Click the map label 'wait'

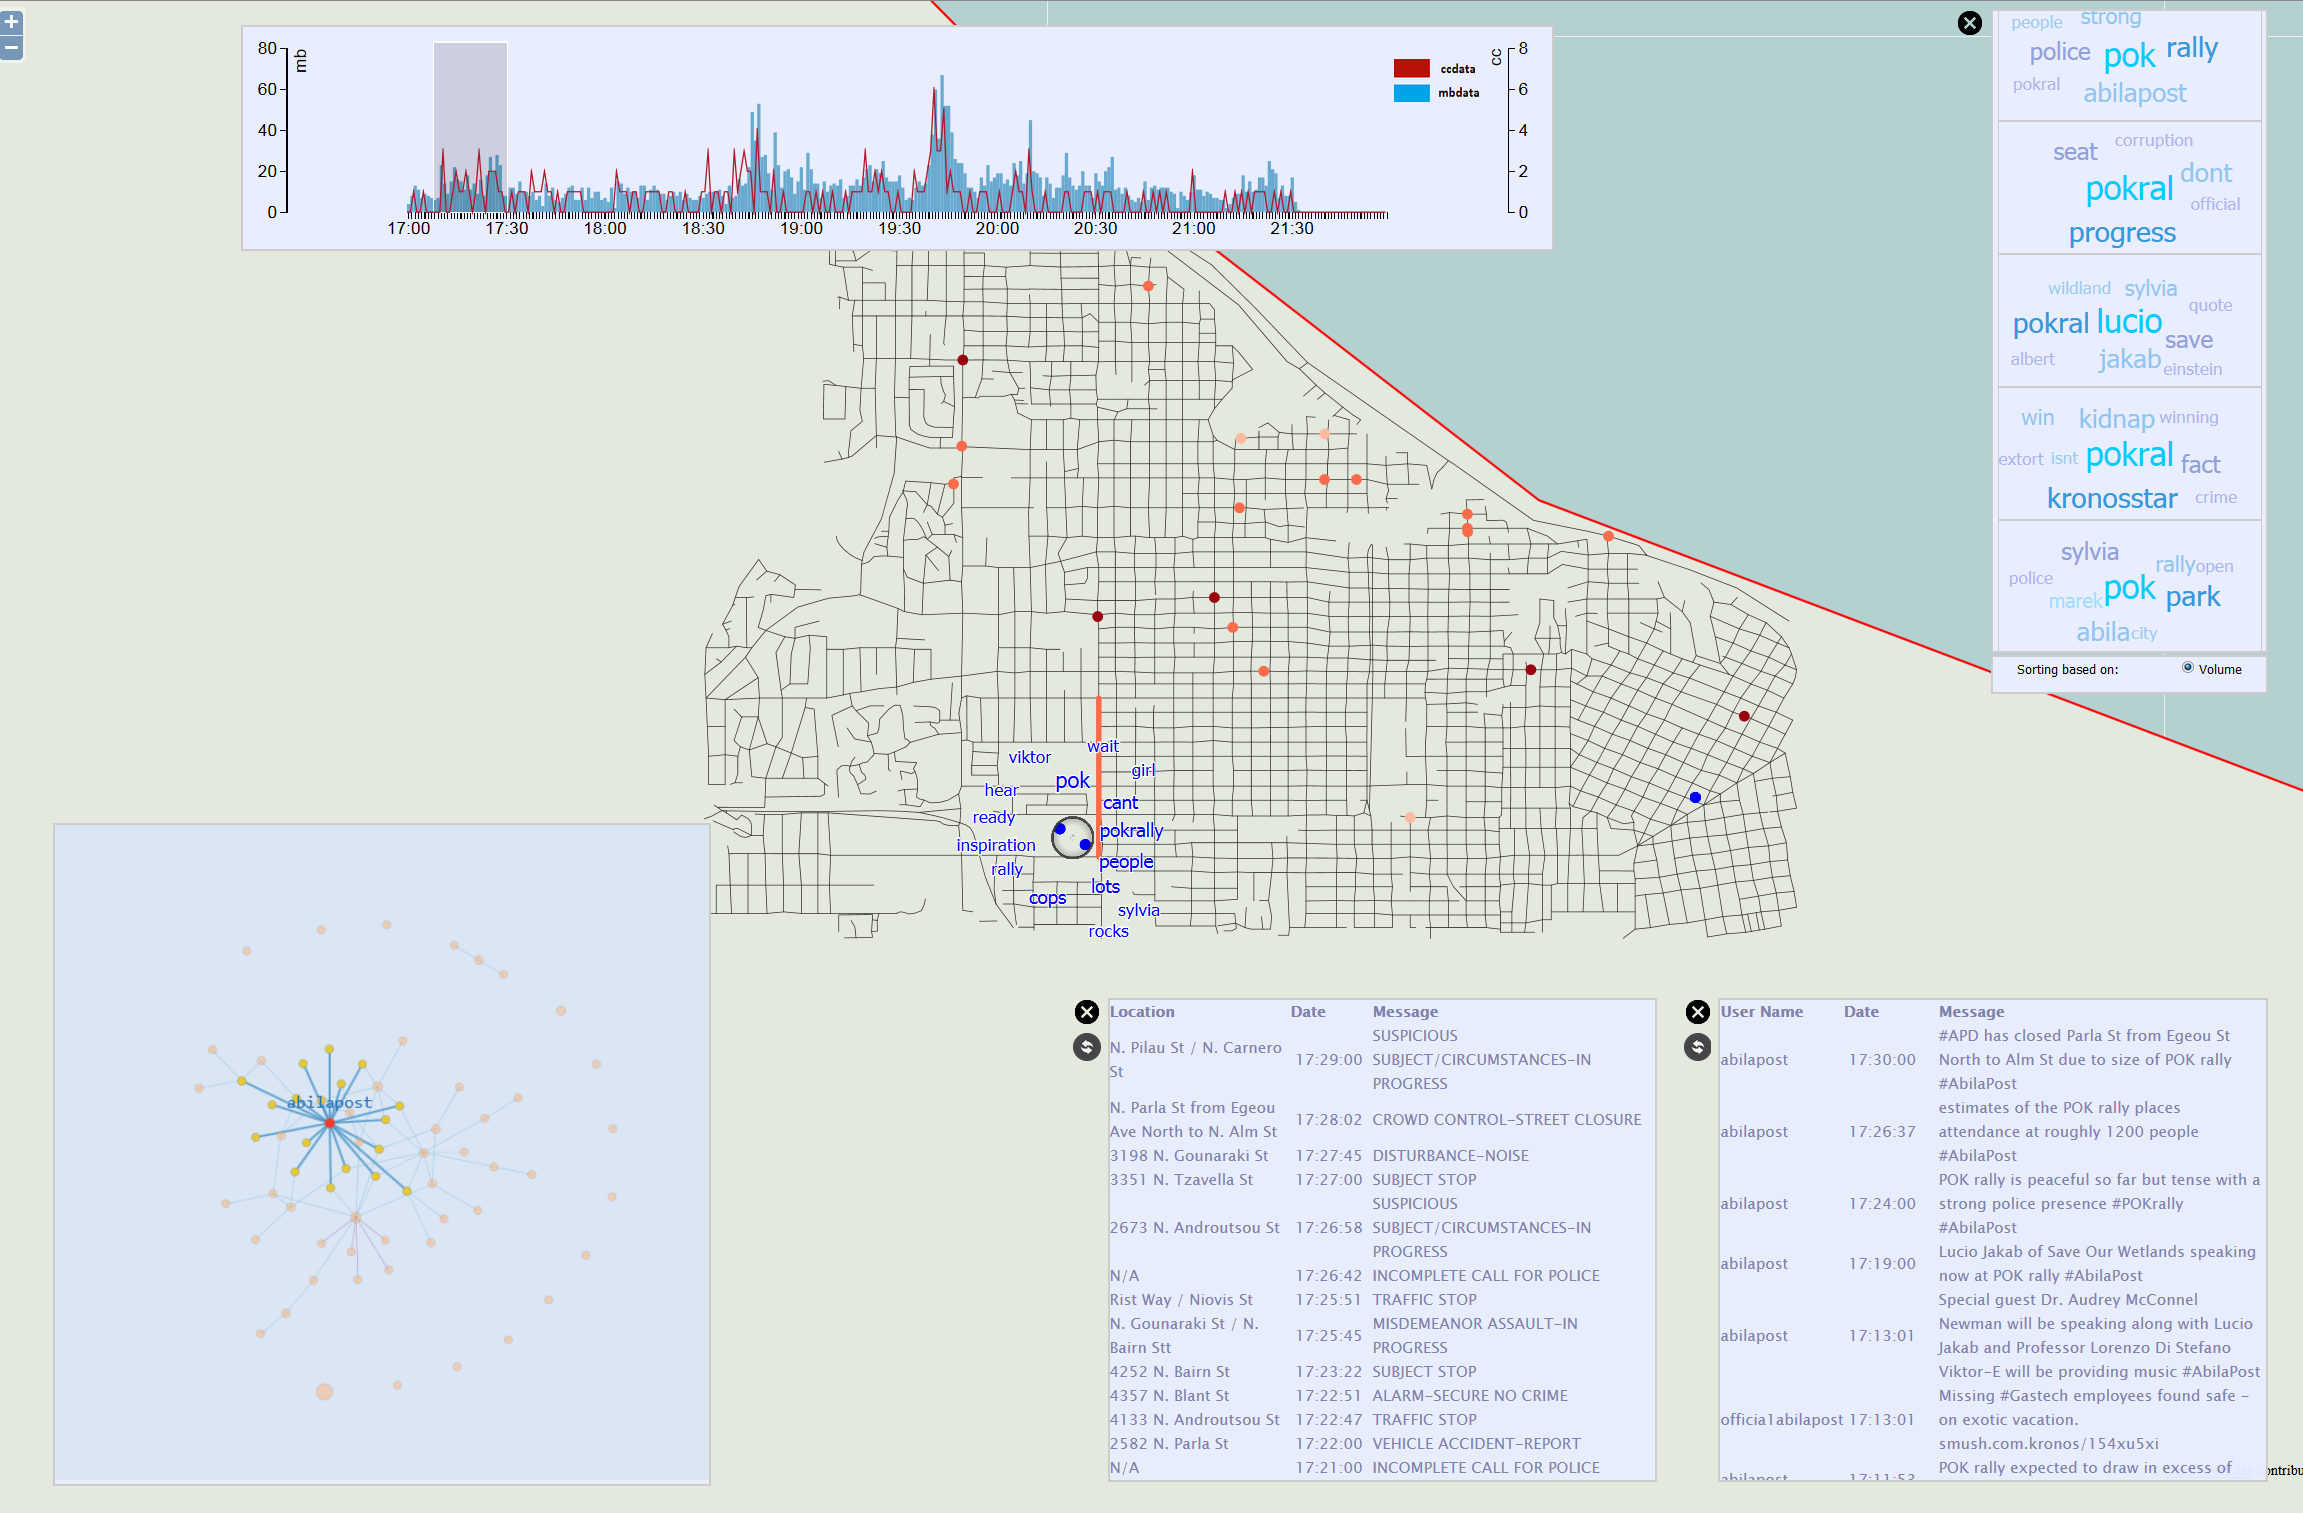1103,746
